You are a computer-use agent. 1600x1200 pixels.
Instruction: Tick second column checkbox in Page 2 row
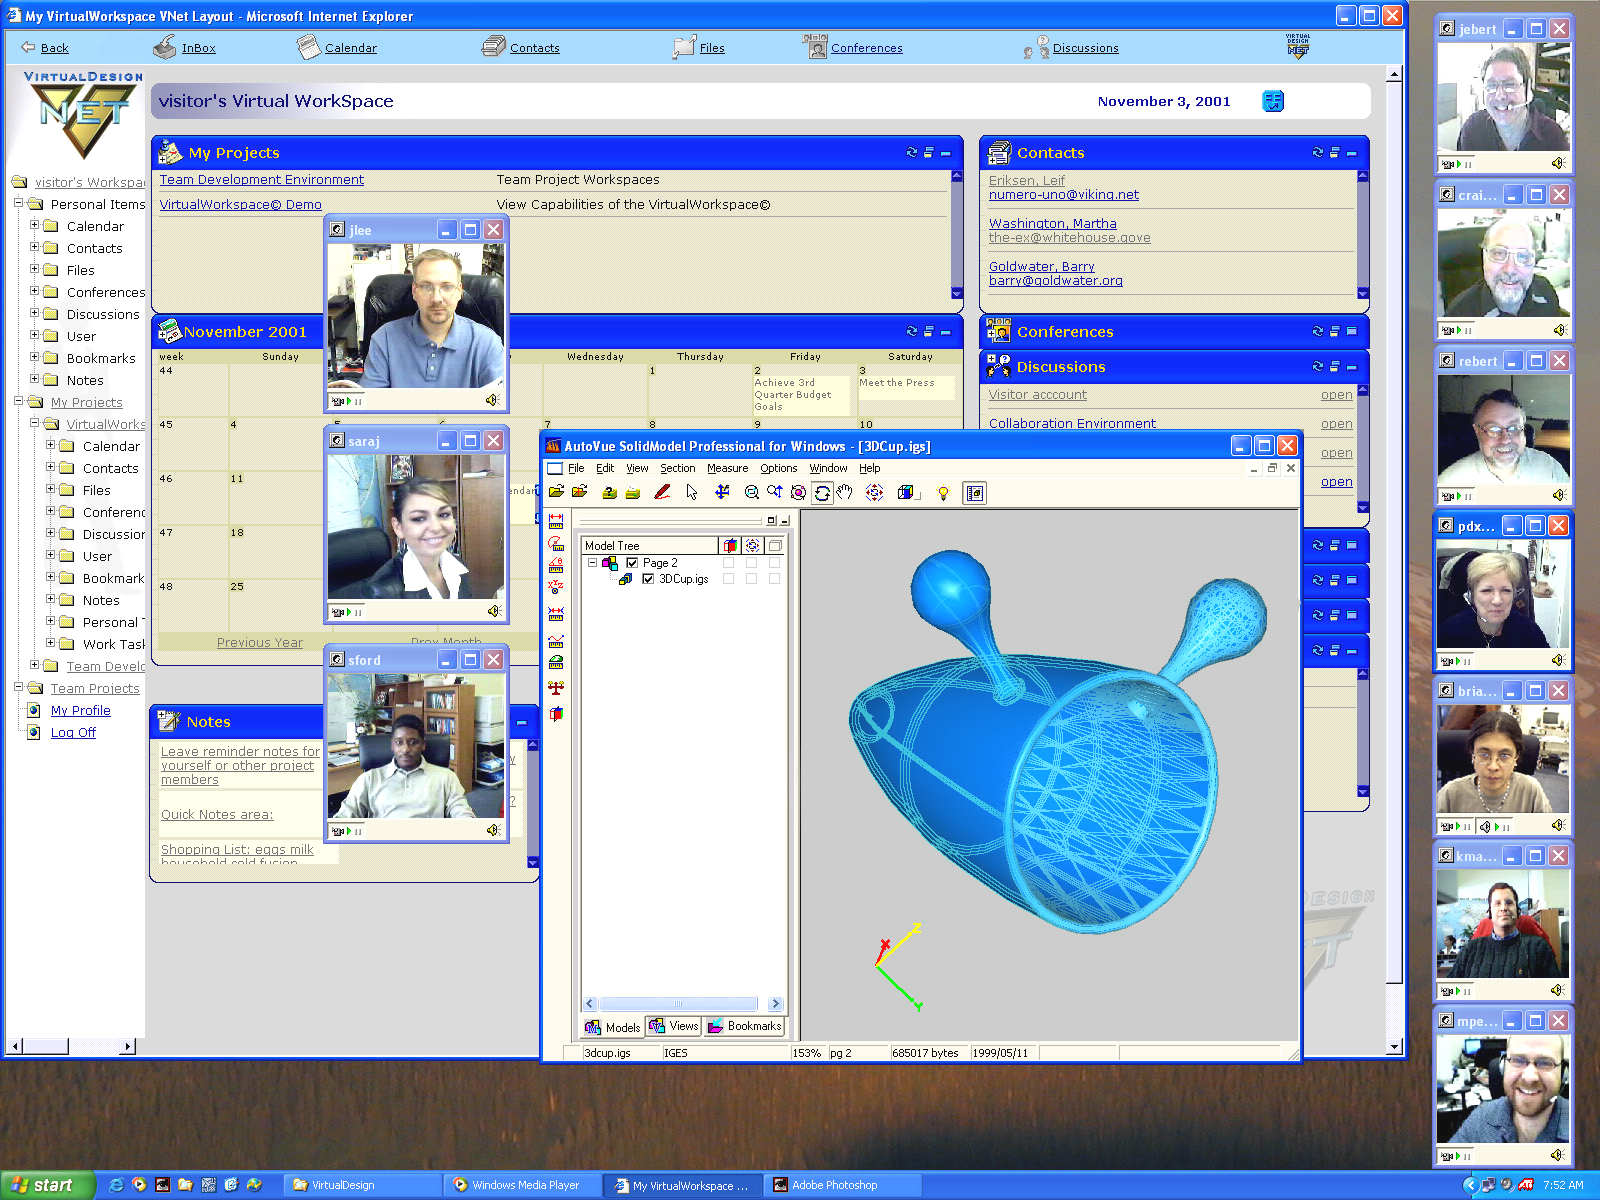(751, 563)
